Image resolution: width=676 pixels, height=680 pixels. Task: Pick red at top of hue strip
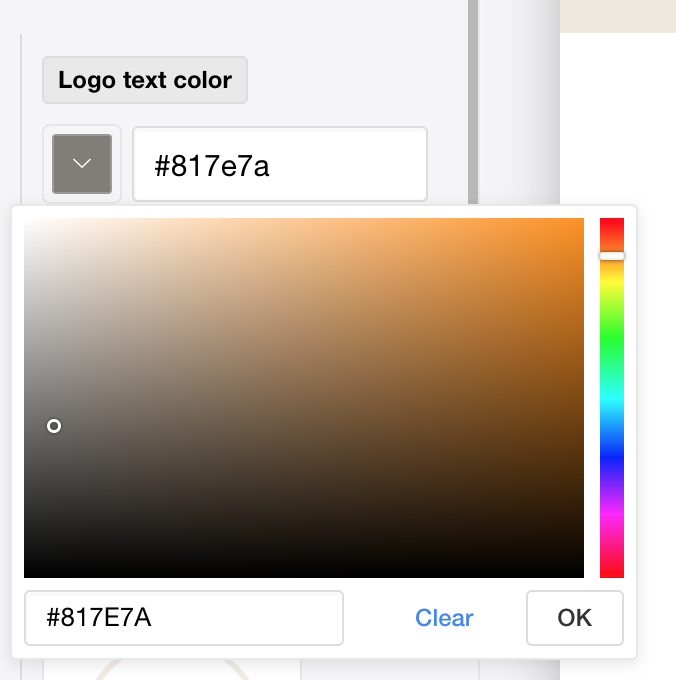612,222
